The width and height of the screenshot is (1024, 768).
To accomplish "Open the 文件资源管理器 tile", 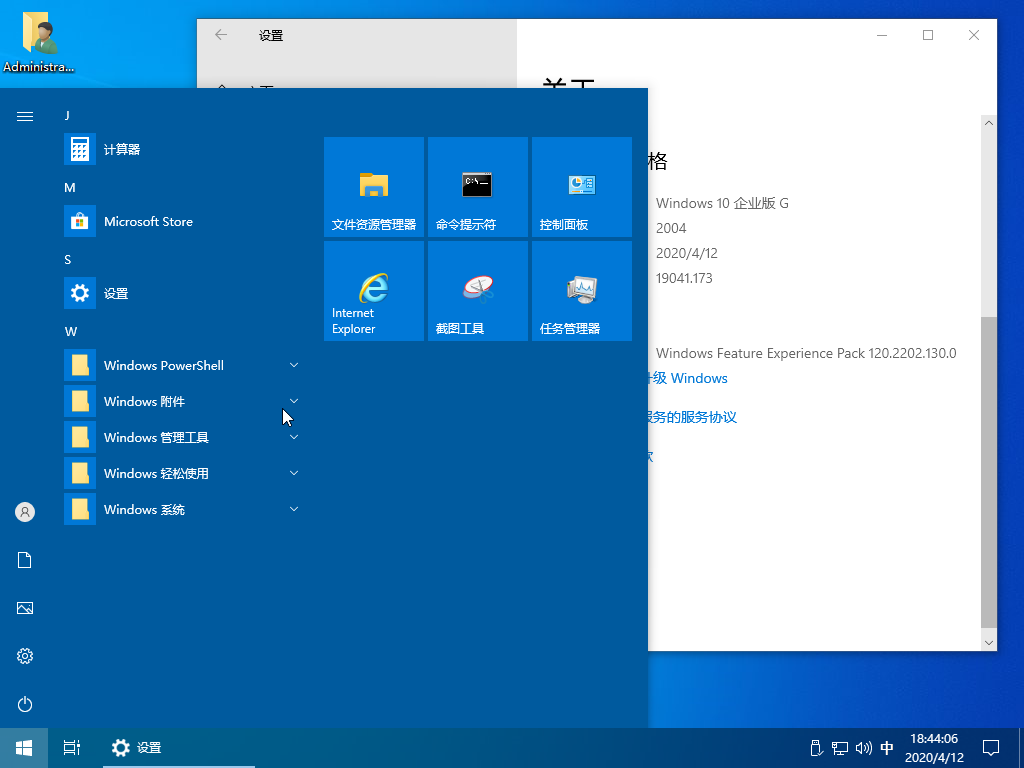I will click(x=374, y=187).
